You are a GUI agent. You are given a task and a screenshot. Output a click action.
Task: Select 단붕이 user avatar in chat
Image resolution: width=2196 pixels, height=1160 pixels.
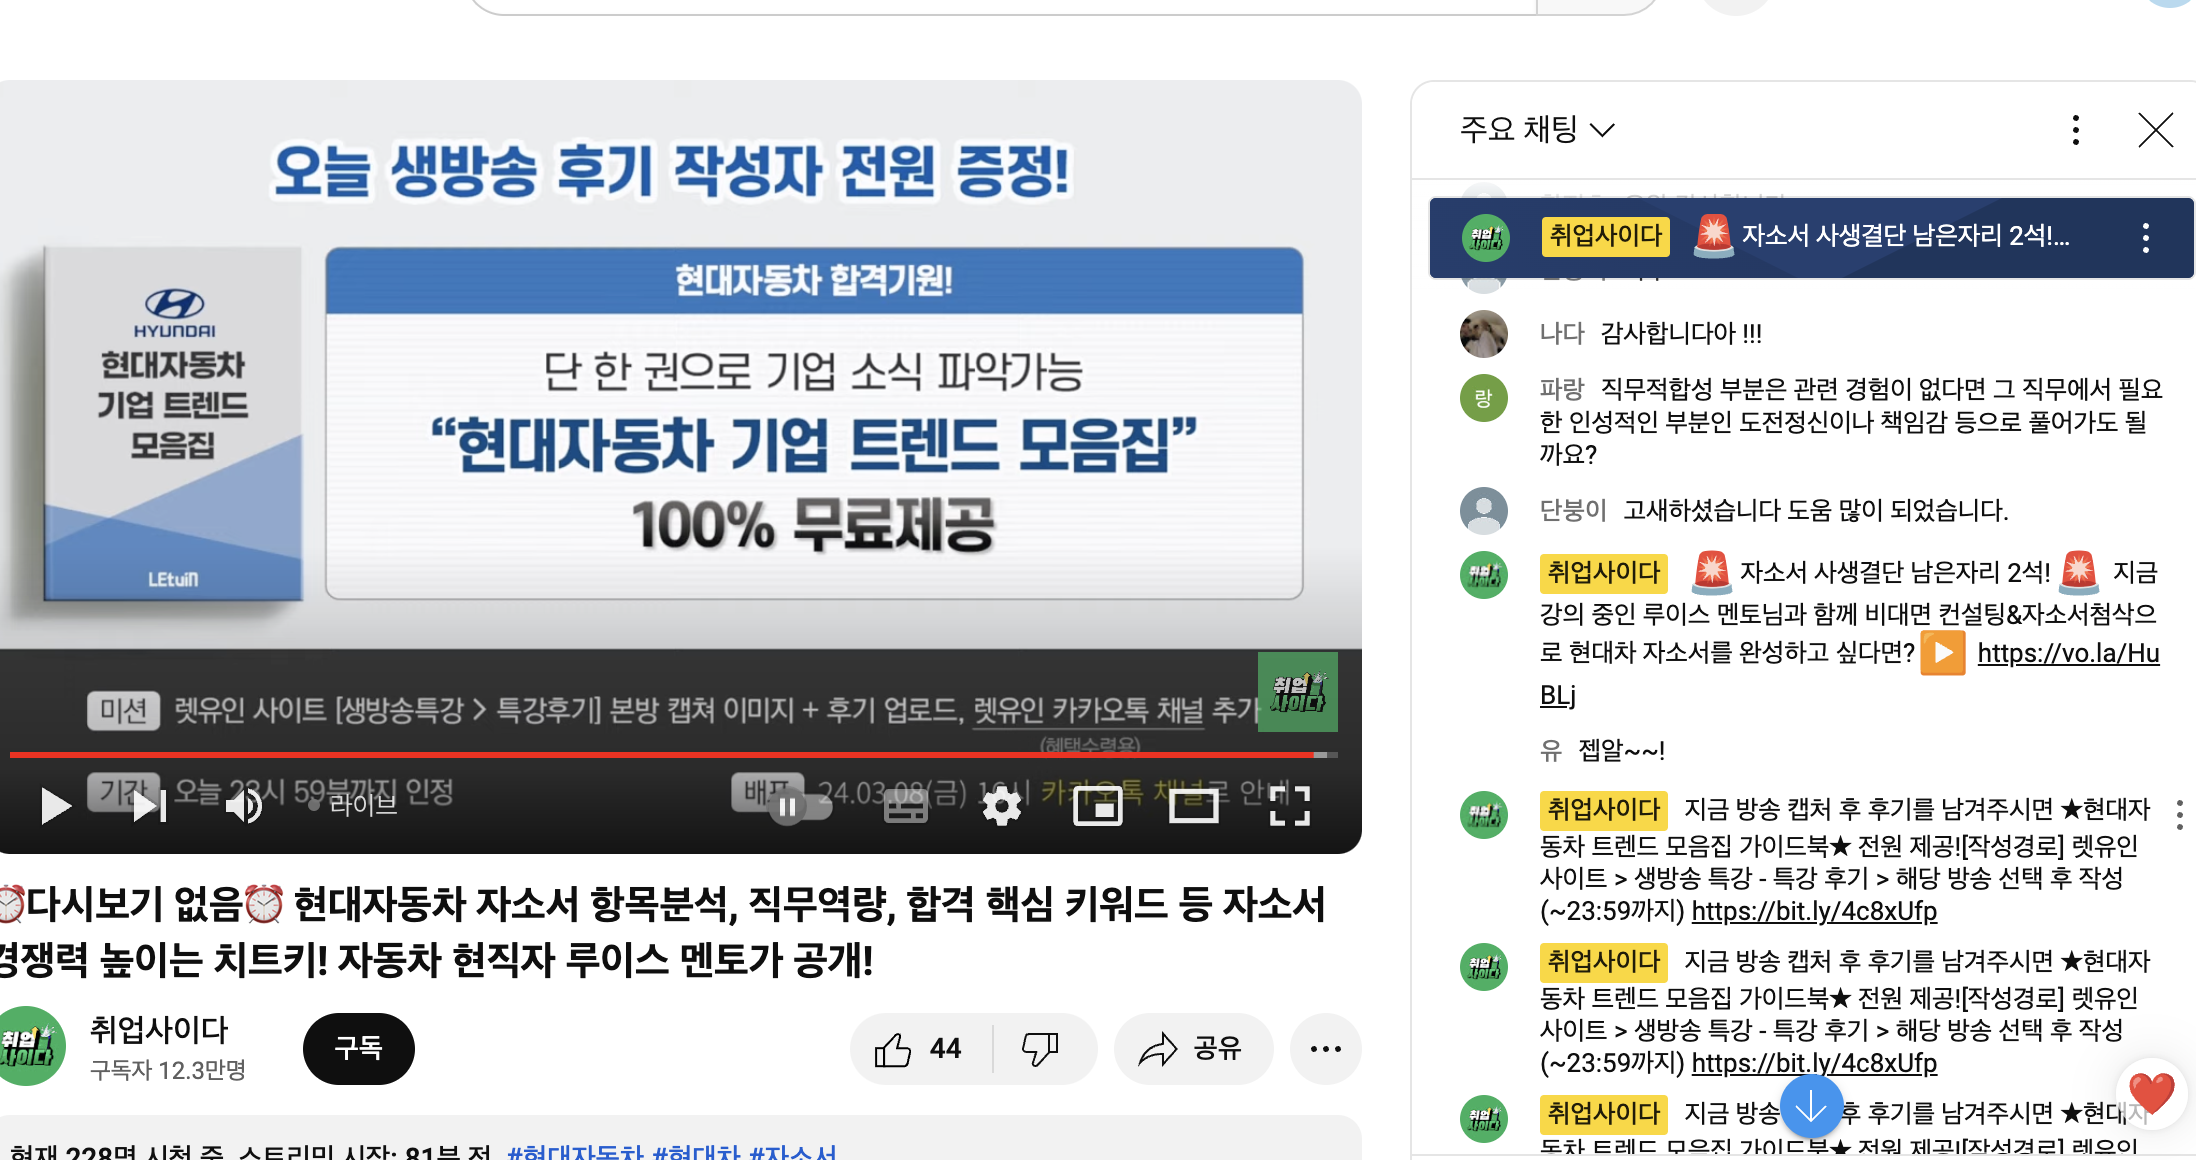pos(1484,511)
